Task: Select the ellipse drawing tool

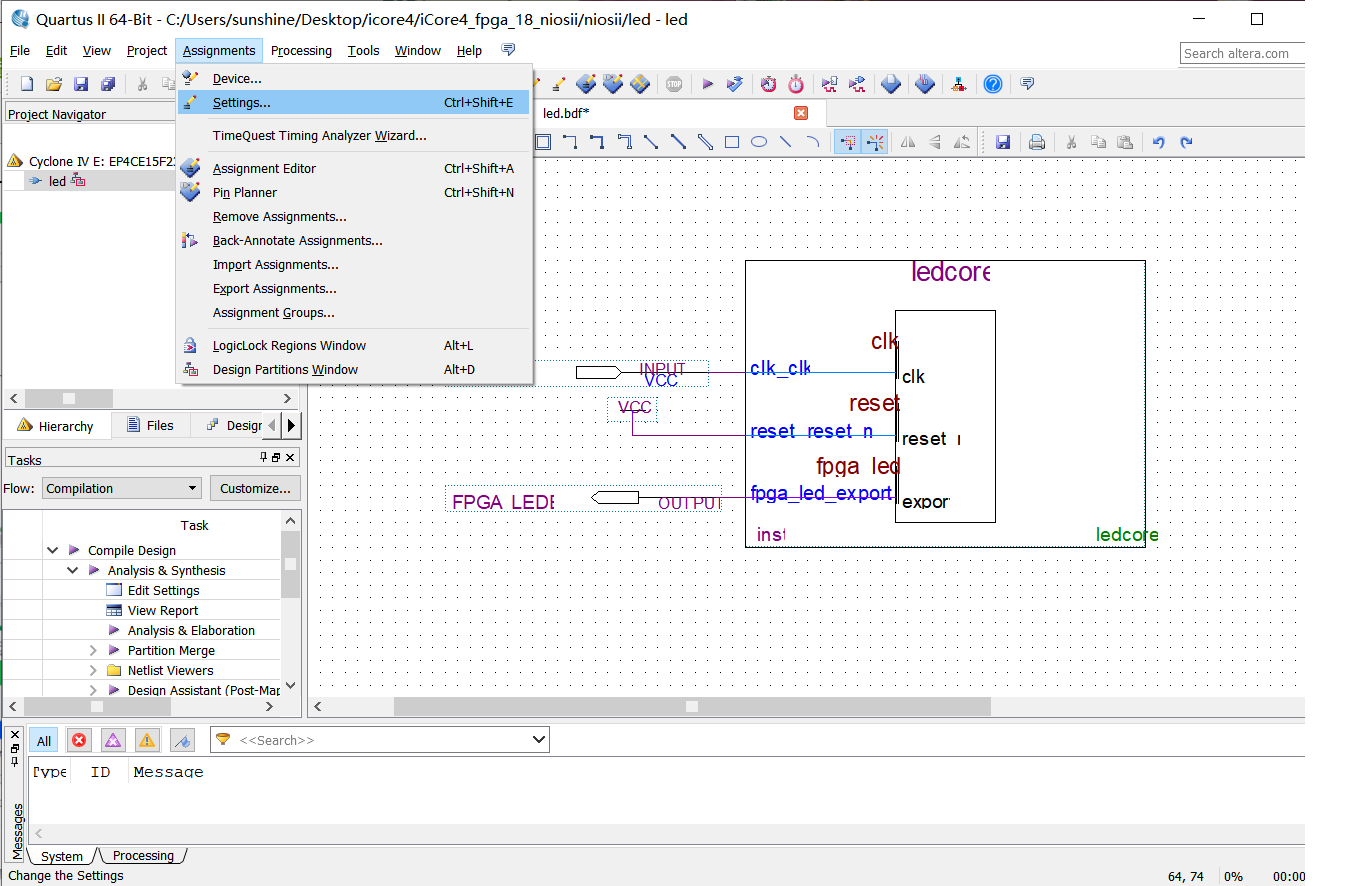Action: pyautogui.click(x=759, y=142)
